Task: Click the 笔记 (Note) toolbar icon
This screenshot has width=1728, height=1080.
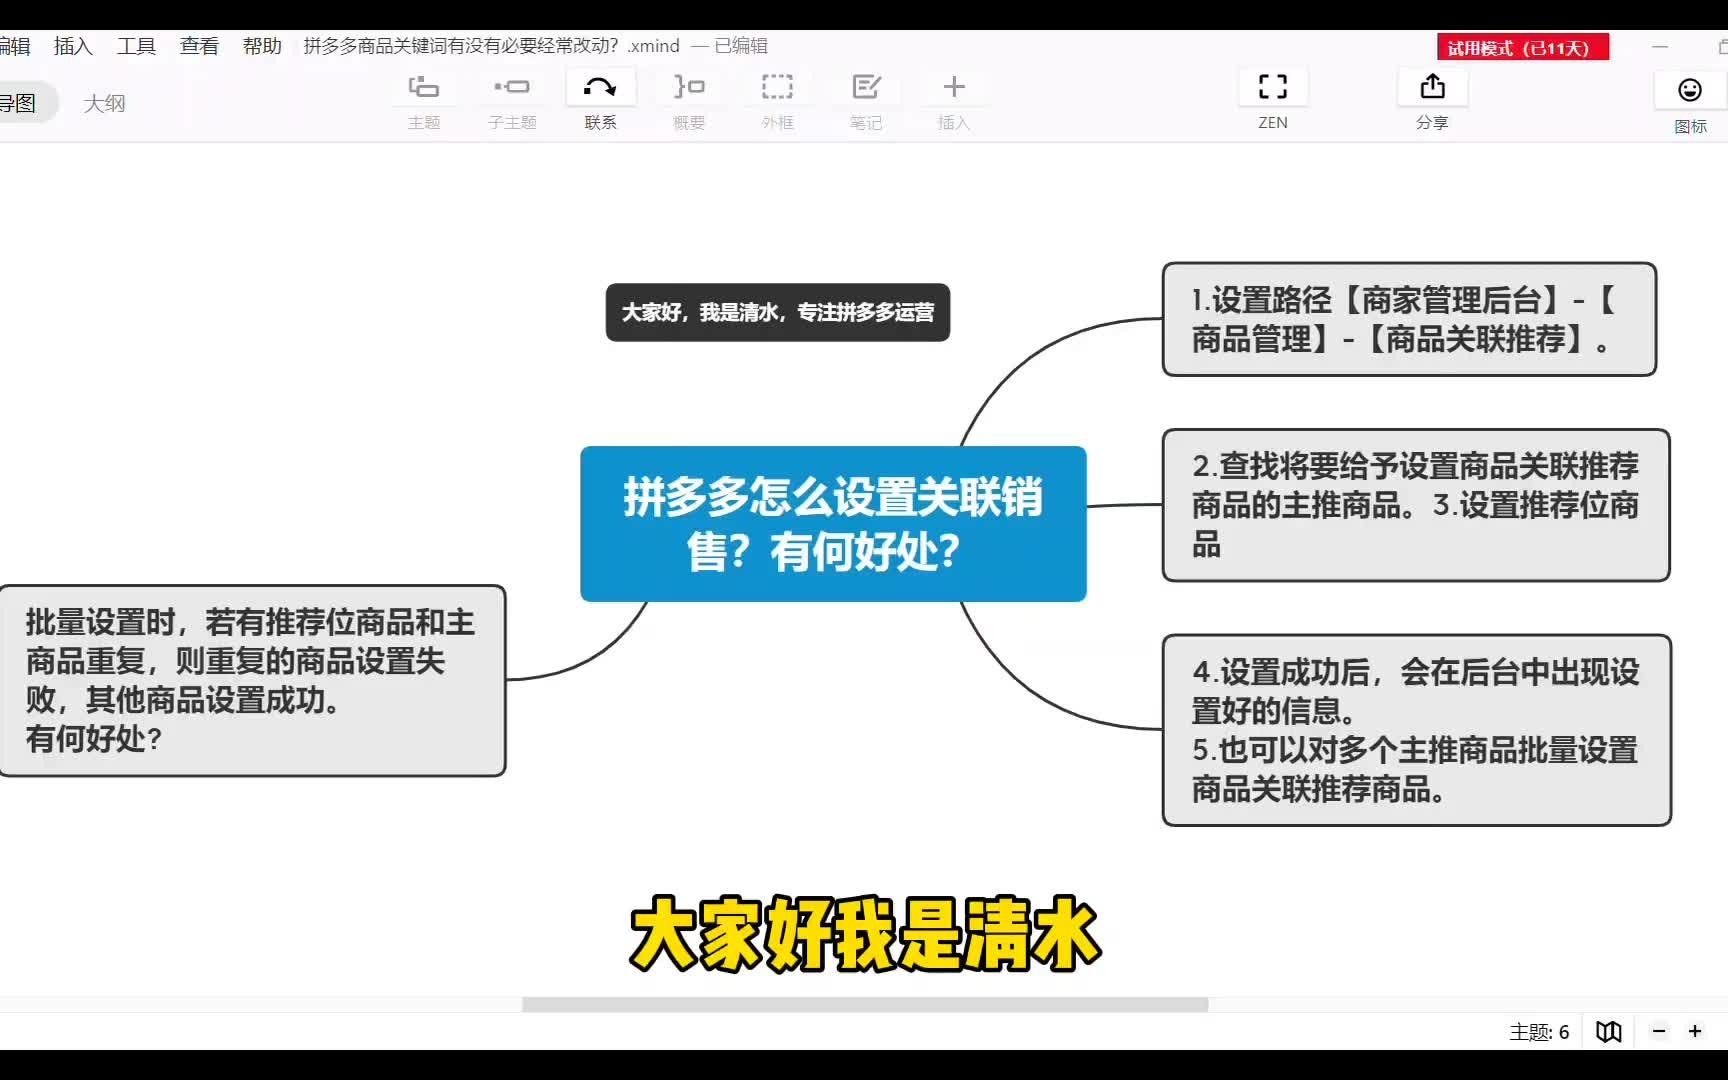Action: pos(866,88)
